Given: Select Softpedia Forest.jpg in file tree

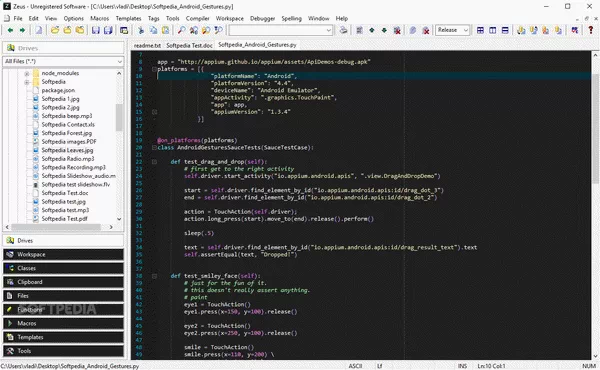Looking at the screenshot, I should 67,133.
